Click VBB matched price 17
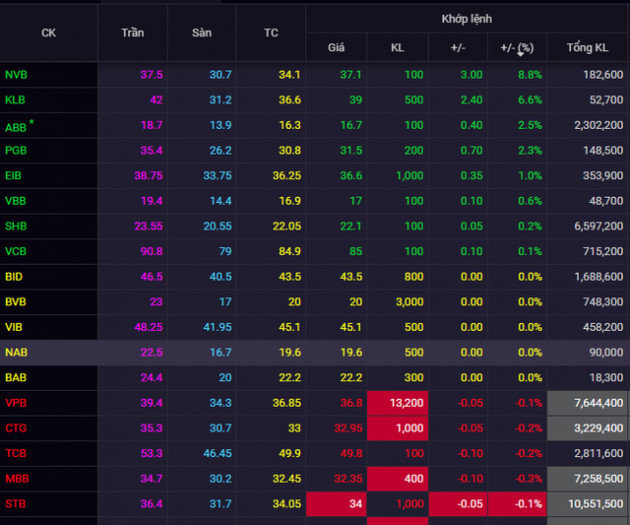The image size is (630, 525). pos(356,201)
